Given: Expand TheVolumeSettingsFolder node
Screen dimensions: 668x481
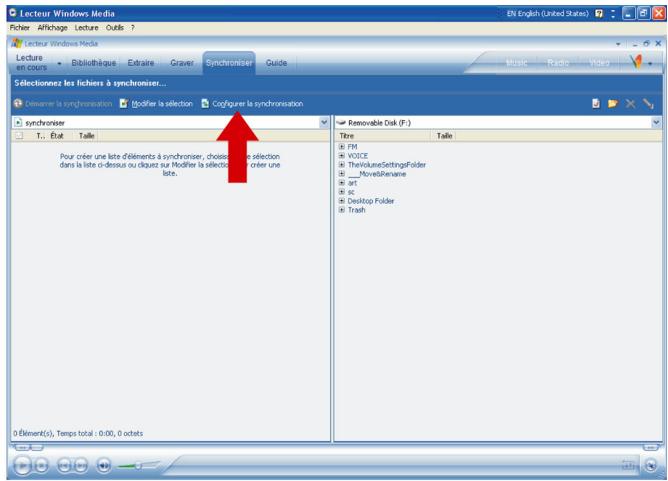Looking at the screenshot, I should click(x=342, y=164).
